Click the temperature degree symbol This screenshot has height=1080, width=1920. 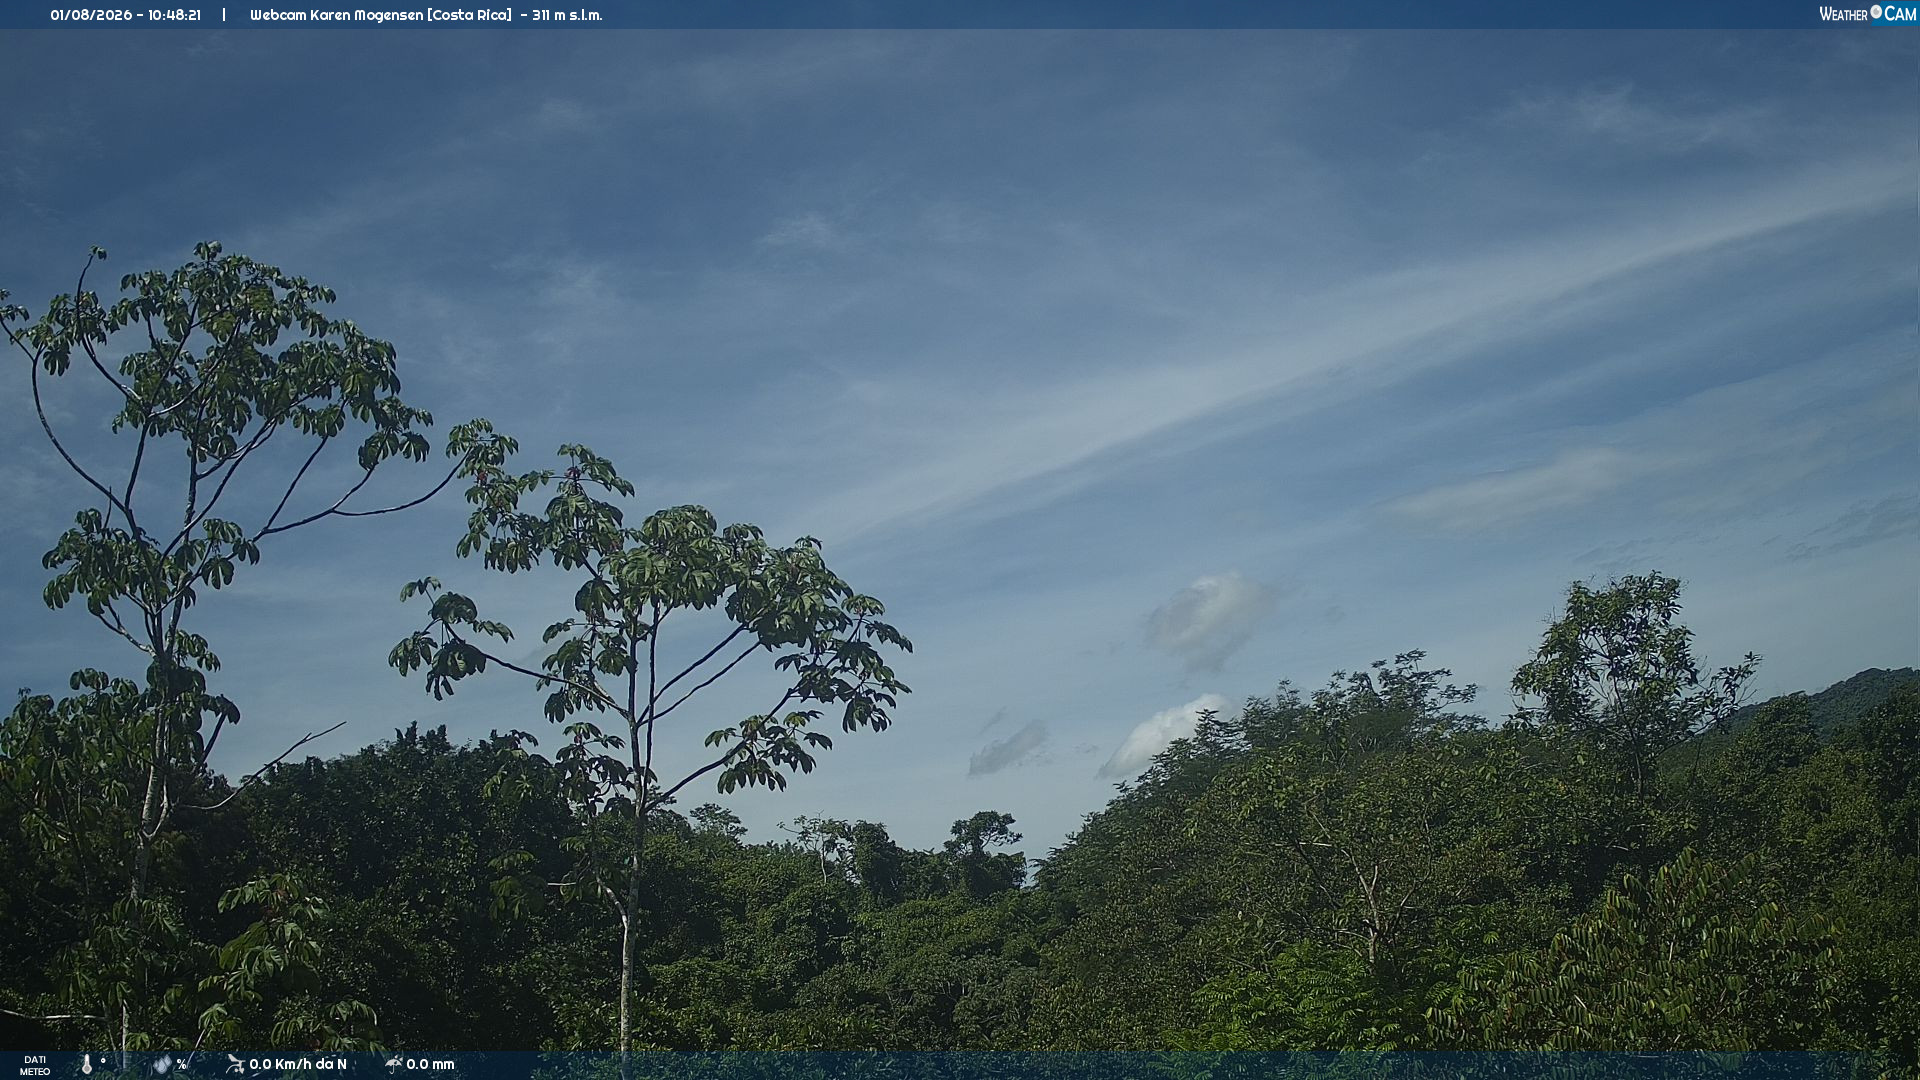[x=103, y=1060]
